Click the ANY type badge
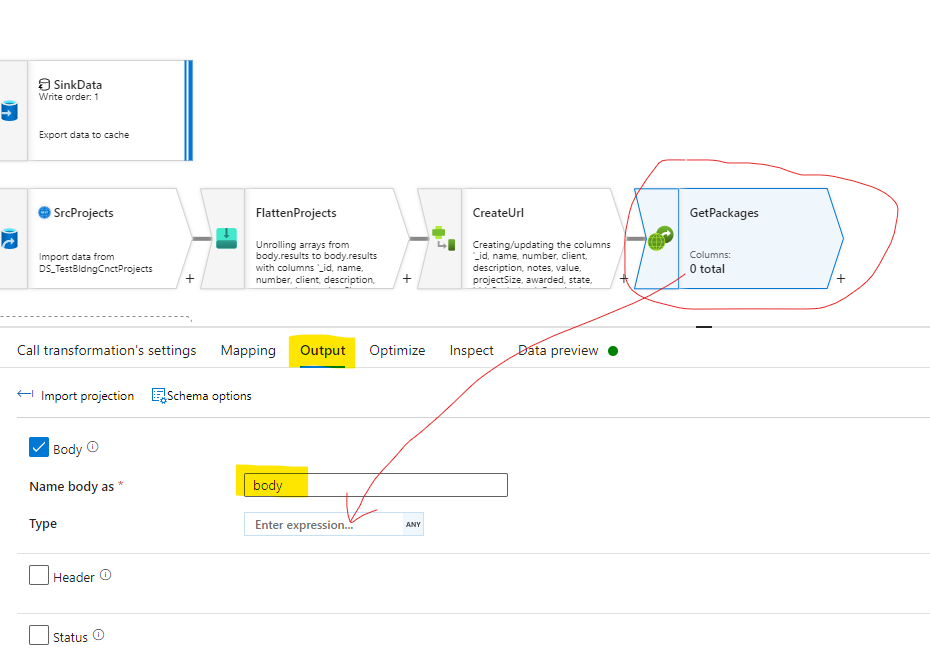930x654 pixels. point(413,524)
